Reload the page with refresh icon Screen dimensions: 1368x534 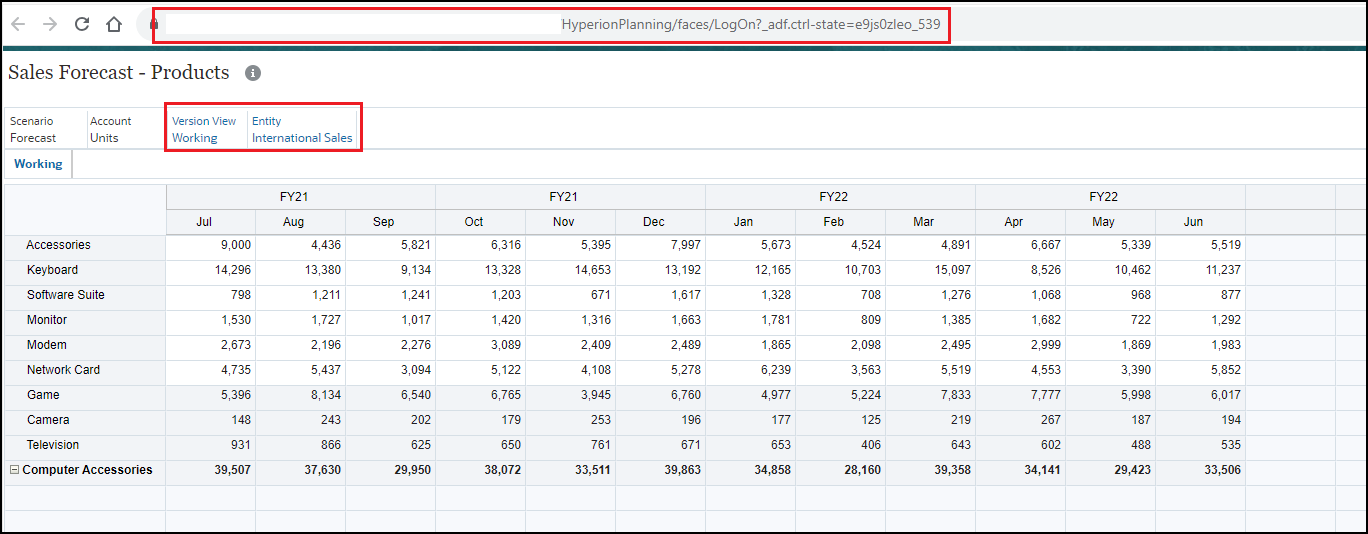82,24
